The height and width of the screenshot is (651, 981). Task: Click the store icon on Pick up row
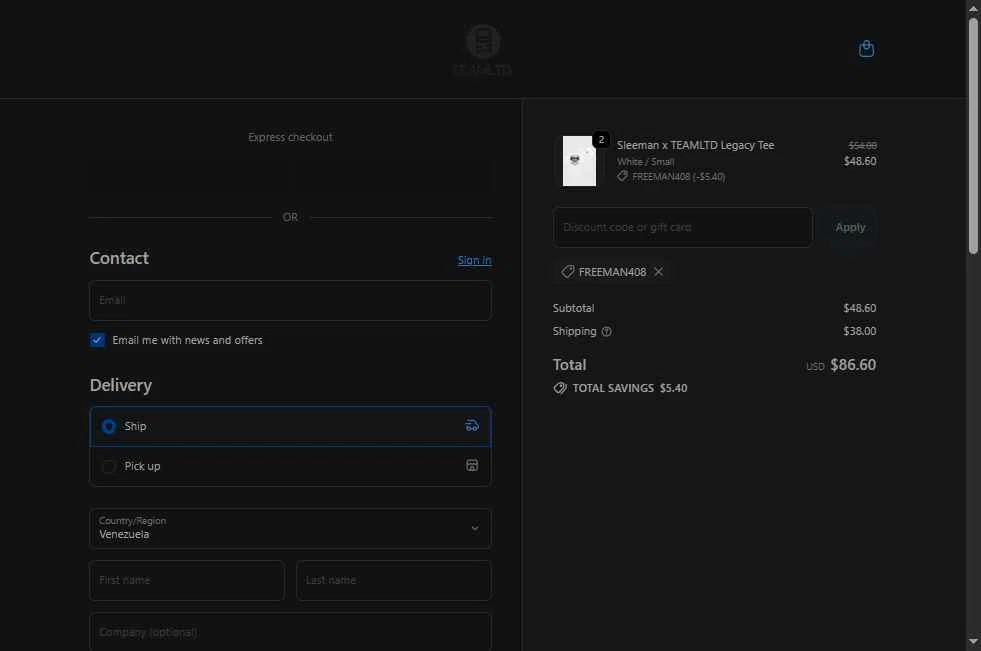click(x=472, y=465)
